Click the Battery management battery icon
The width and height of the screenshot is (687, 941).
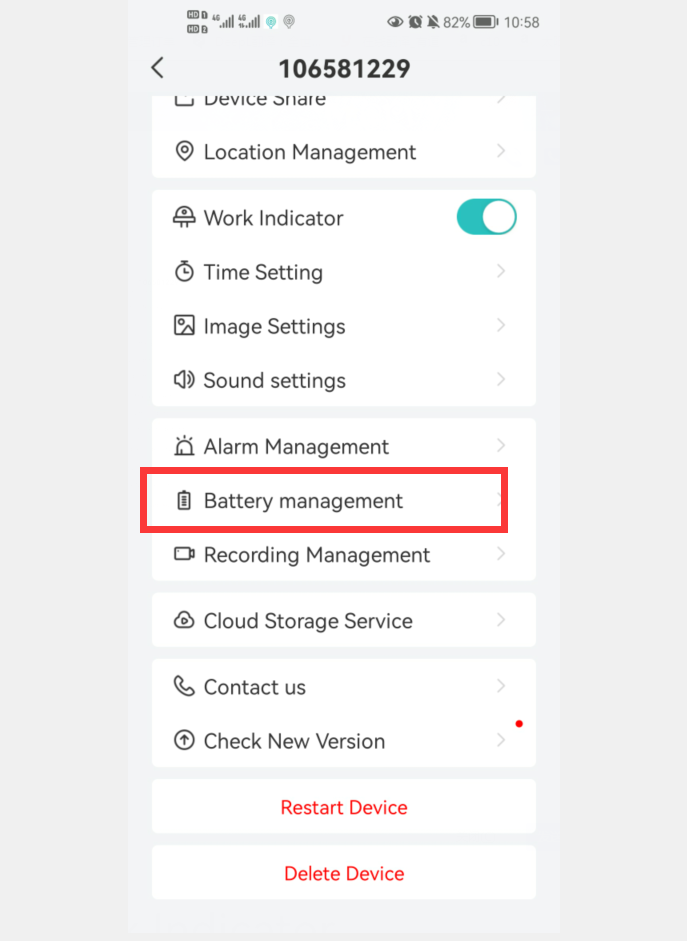184,500
